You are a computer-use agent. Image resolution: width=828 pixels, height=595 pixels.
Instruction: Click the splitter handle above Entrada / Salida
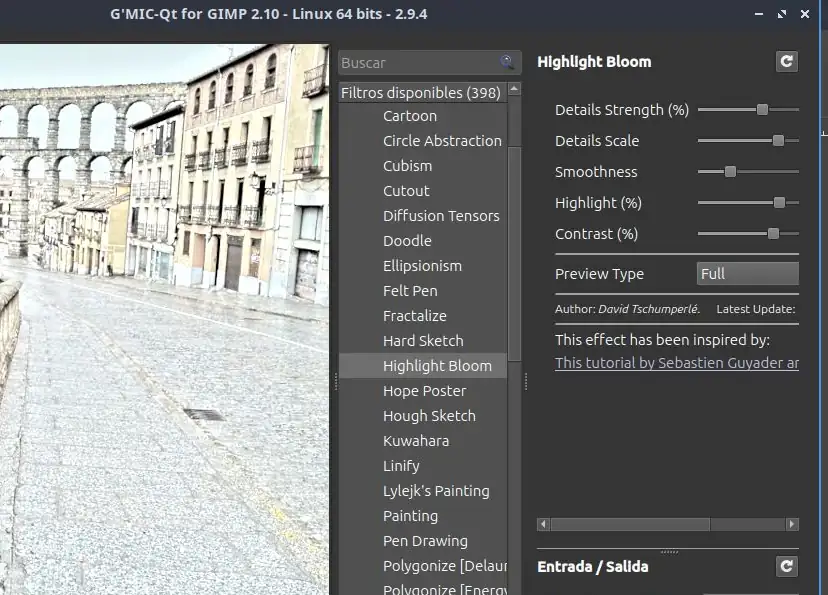coord(669,552)
